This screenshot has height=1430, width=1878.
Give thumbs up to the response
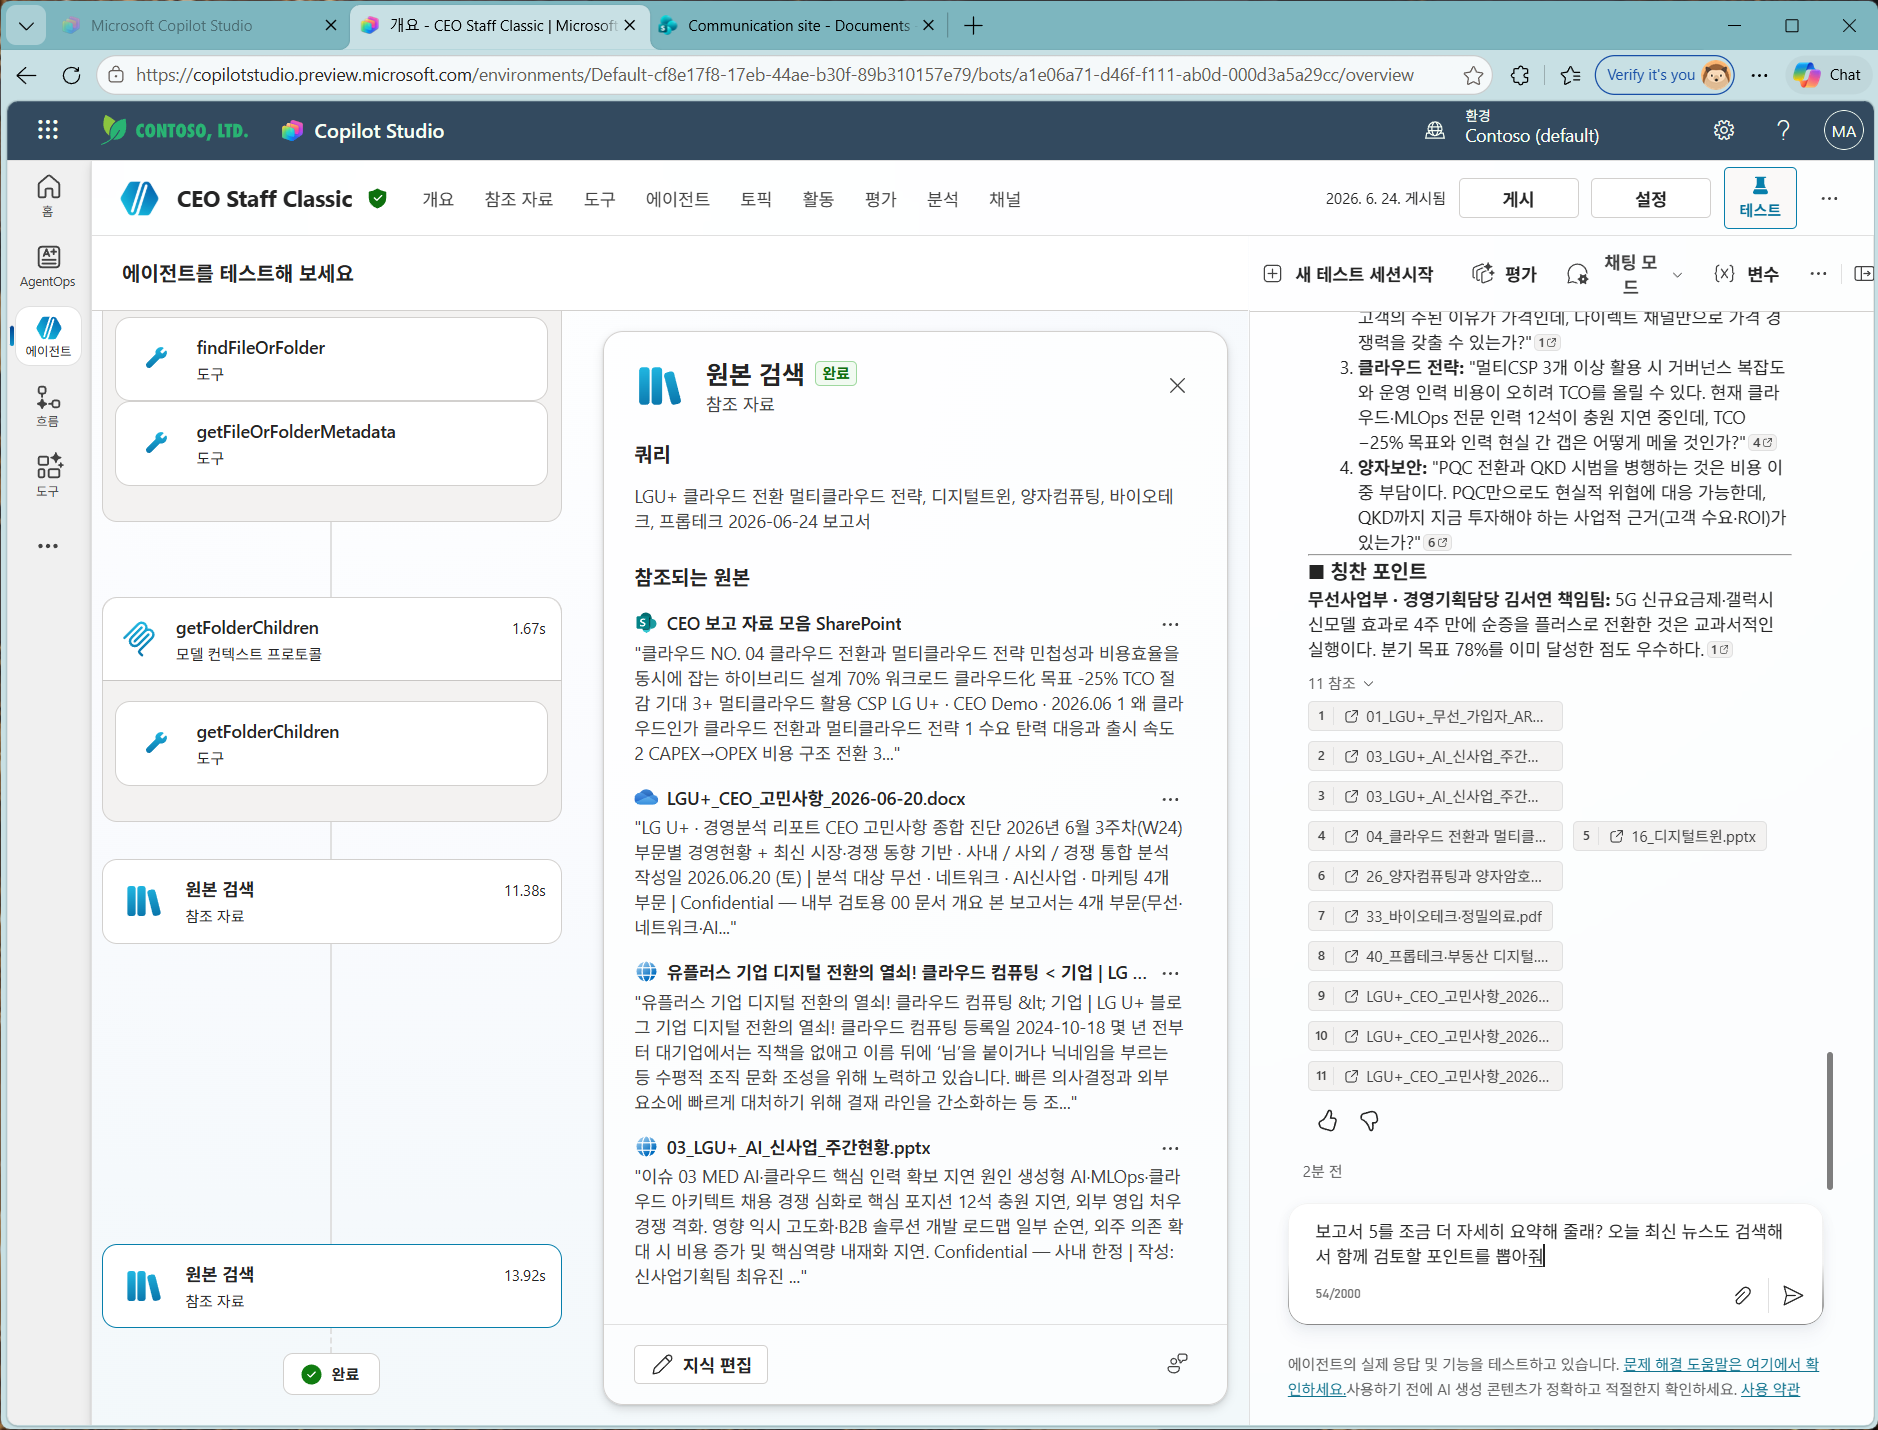[1327, 1121]
